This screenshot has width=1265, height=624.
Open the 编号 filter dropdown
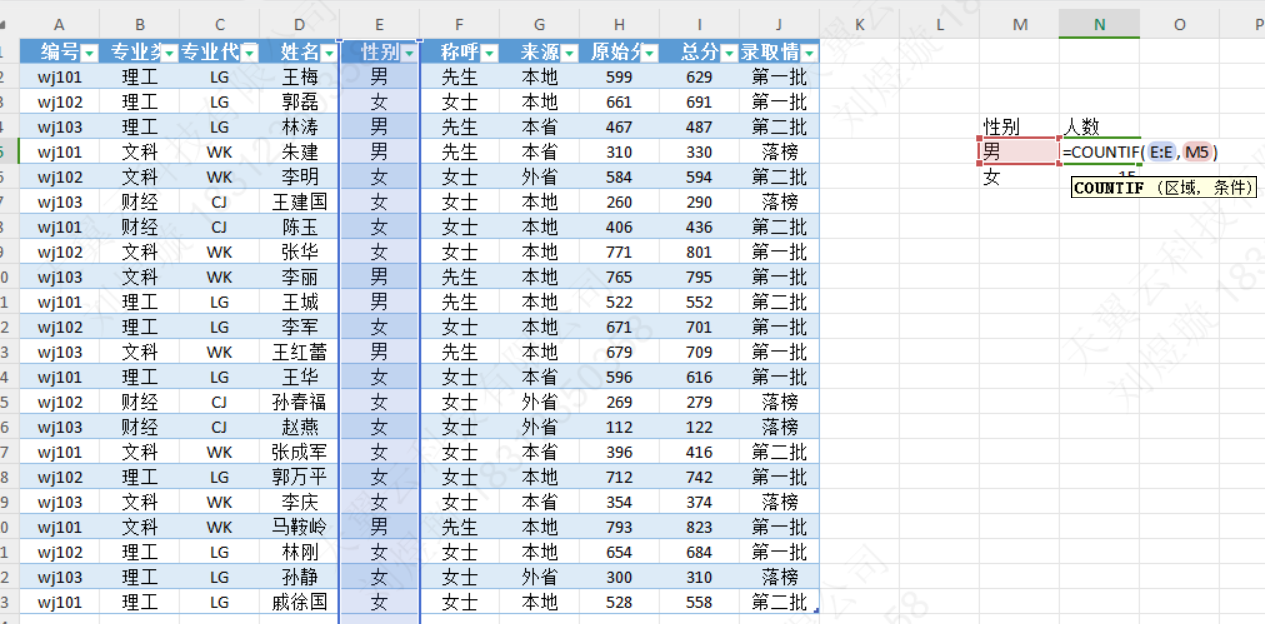(x=89, y=53)
